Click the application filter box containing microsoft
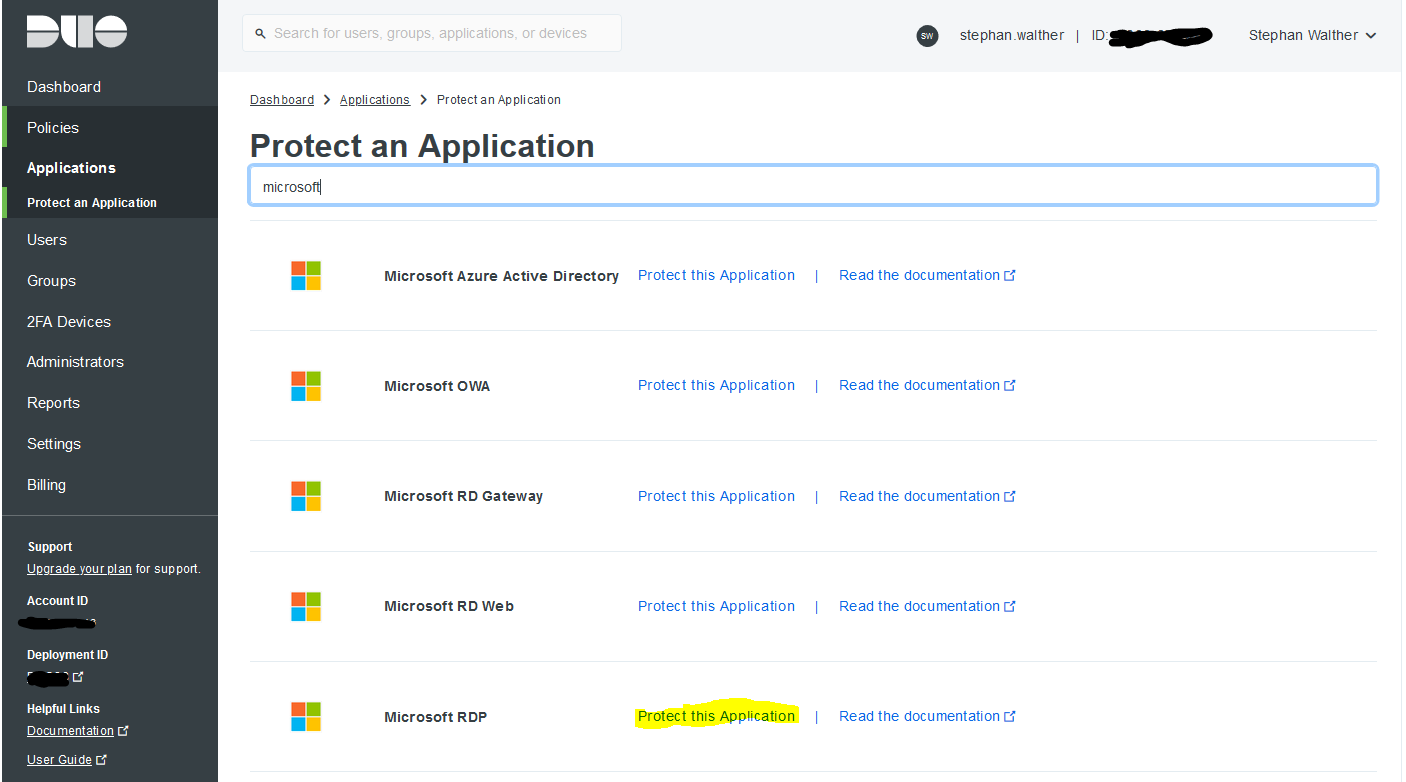This screenshot has width=1406, height=782. 813,187
